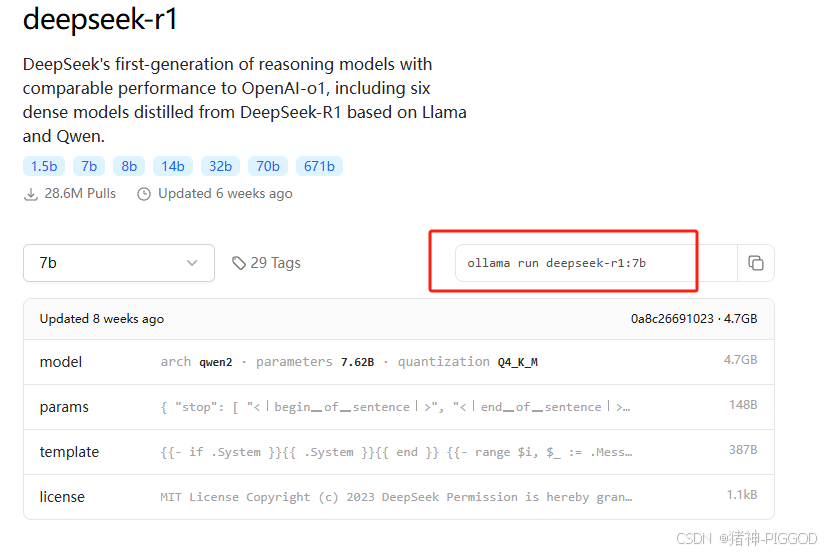Open the params file row

point(399,407)
